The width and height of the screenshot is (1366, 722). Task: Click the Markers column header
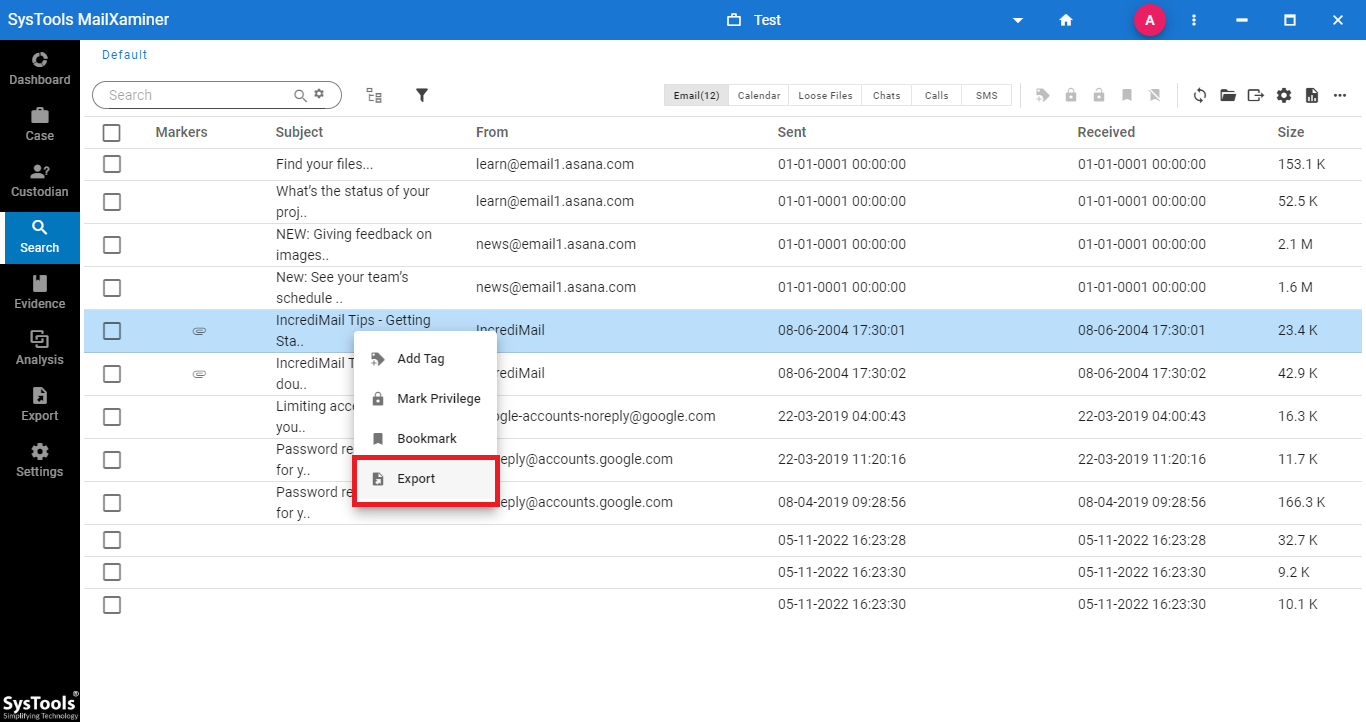(181, 132)
